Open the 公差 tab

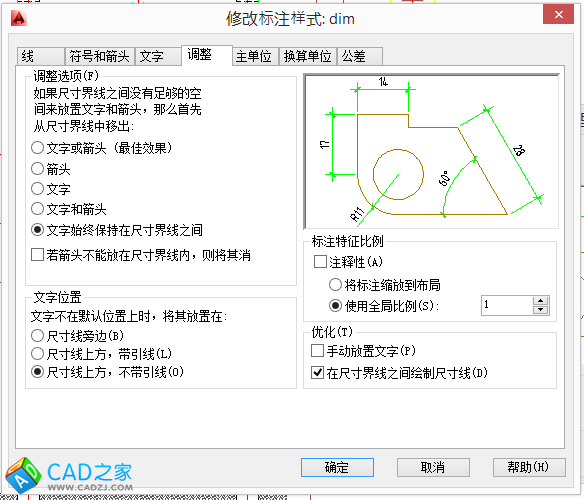click(360, 56)
